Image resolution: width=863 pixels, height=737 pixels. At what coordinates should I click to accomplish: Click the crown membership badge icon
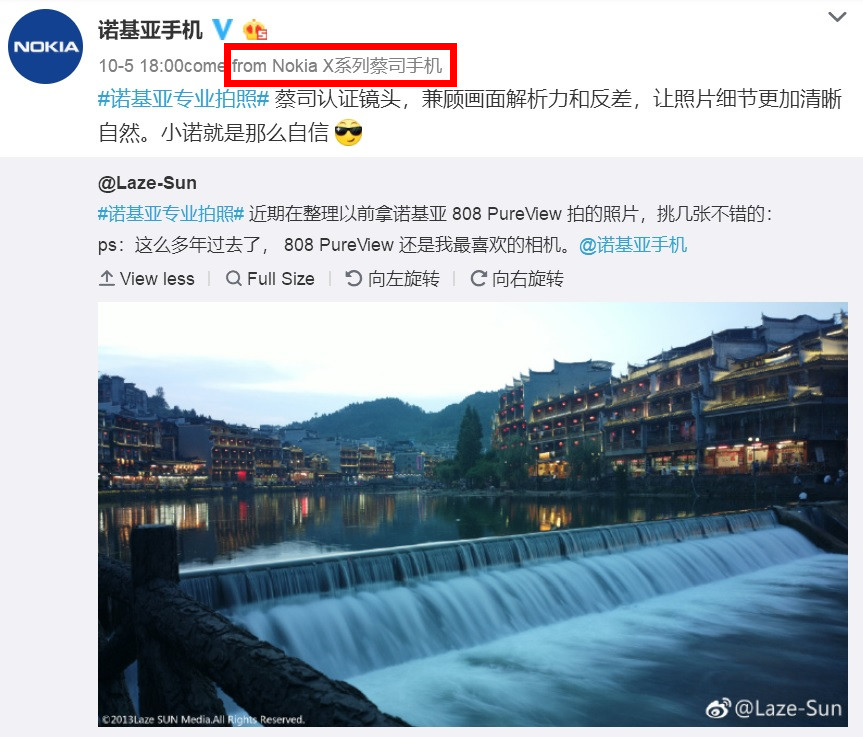[x=255, y=29]
